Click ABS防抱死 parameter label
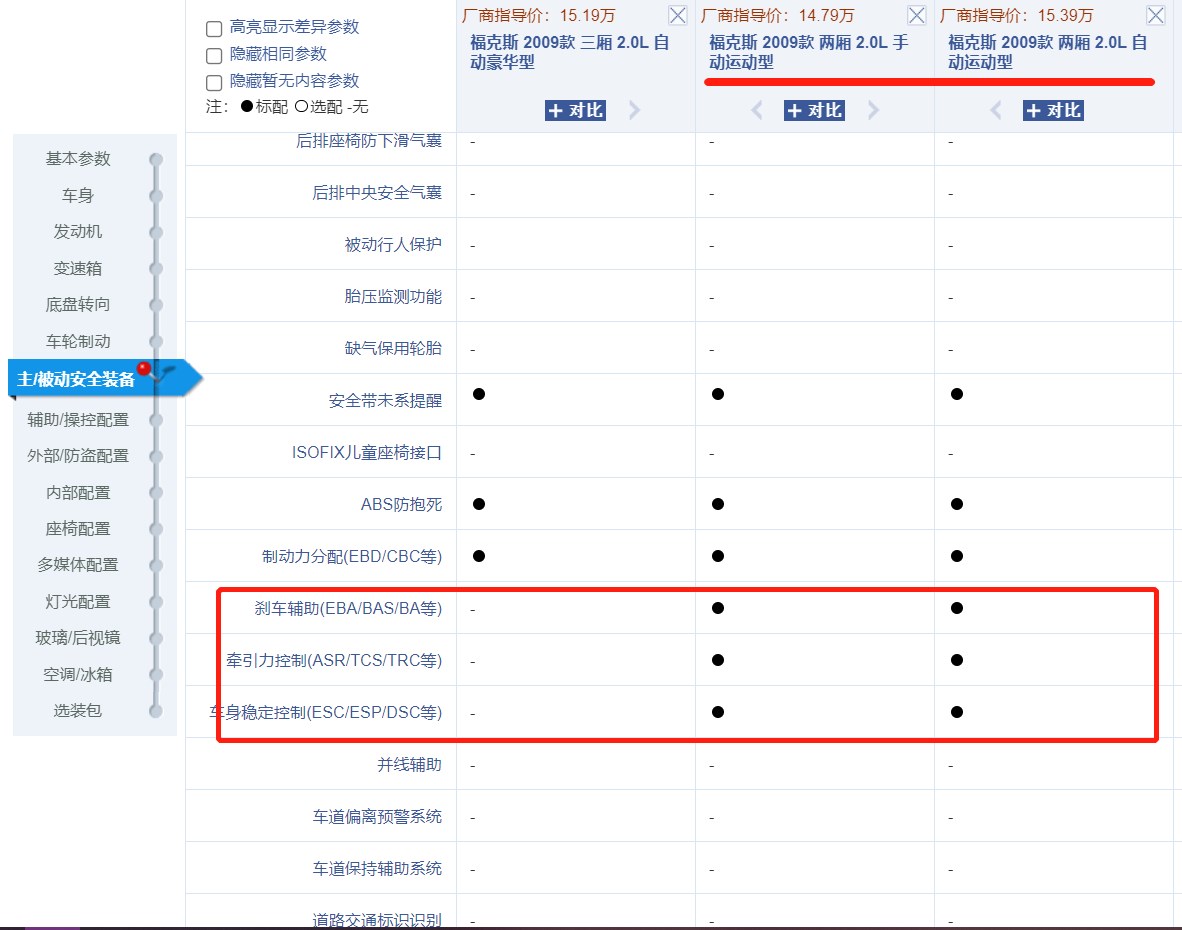This screenshot has width=1182, height=930. pyautogui.click(x=401, y=505)
